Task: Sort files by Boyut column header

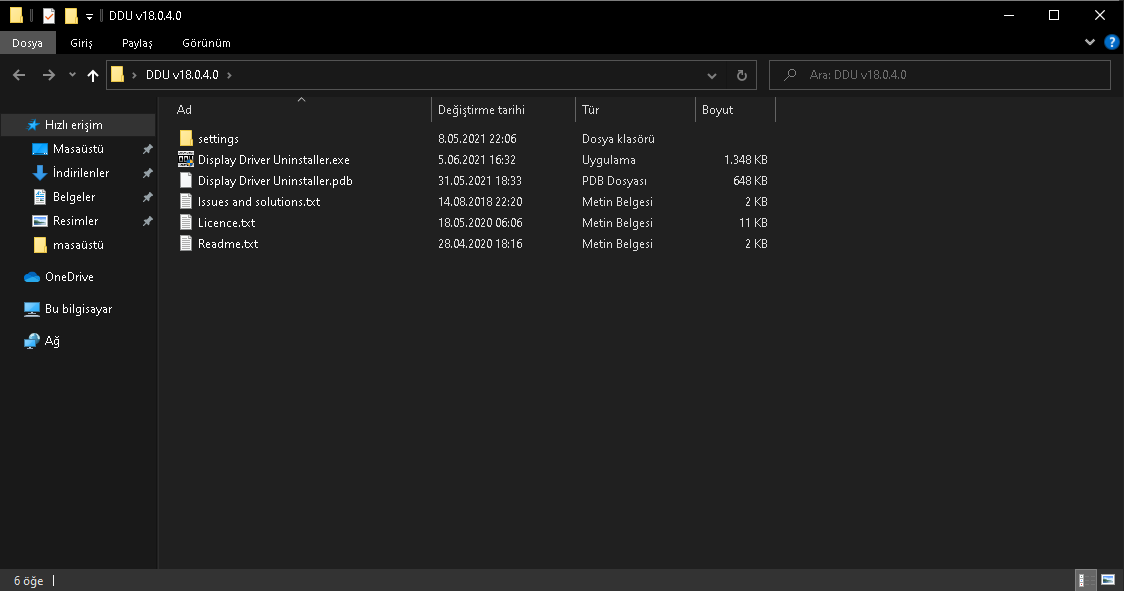Action: [717, 110]
